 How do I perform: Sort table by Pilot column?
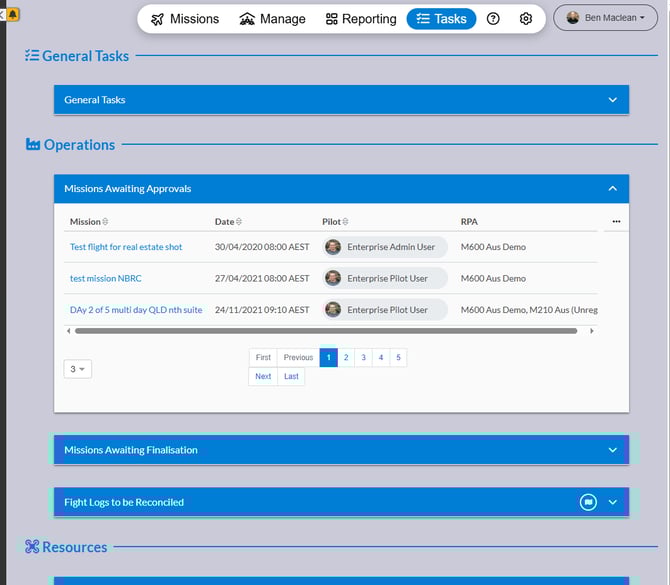(345, 222)
